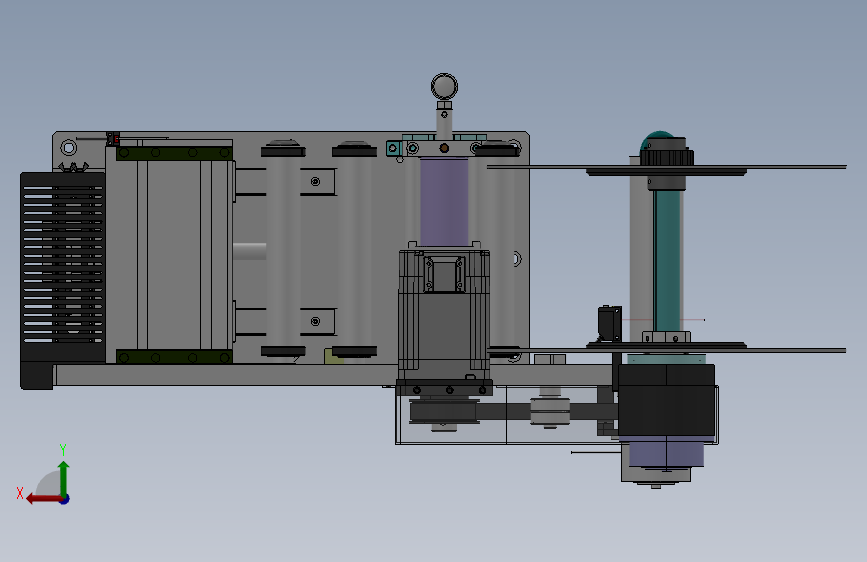Click the green Y axis arrow of the triad
867x562 pixels.
point(64,477)
